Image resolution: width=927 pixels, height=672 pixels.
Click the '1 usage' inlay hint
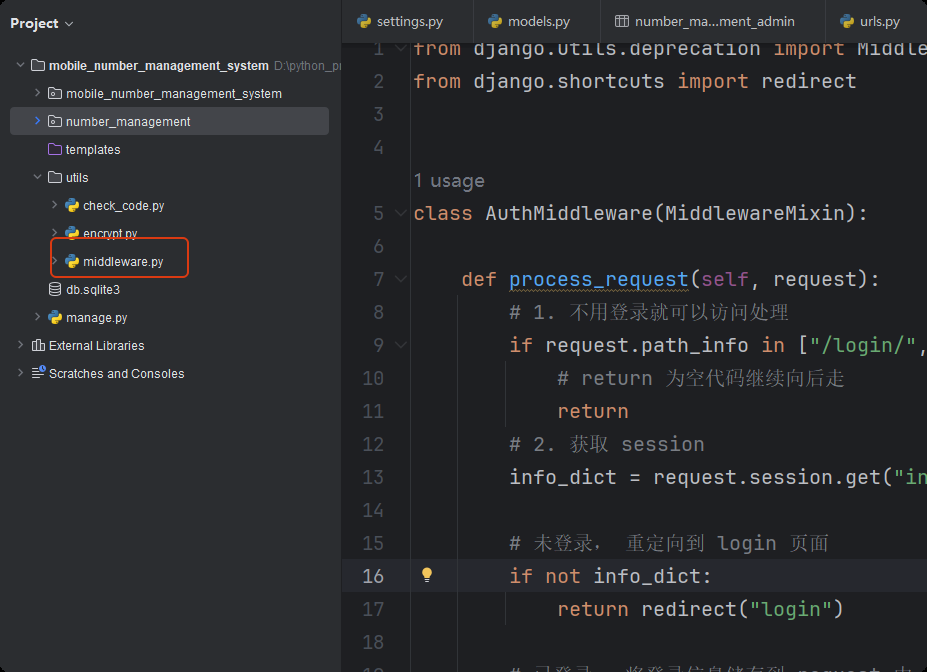[449, 180]
